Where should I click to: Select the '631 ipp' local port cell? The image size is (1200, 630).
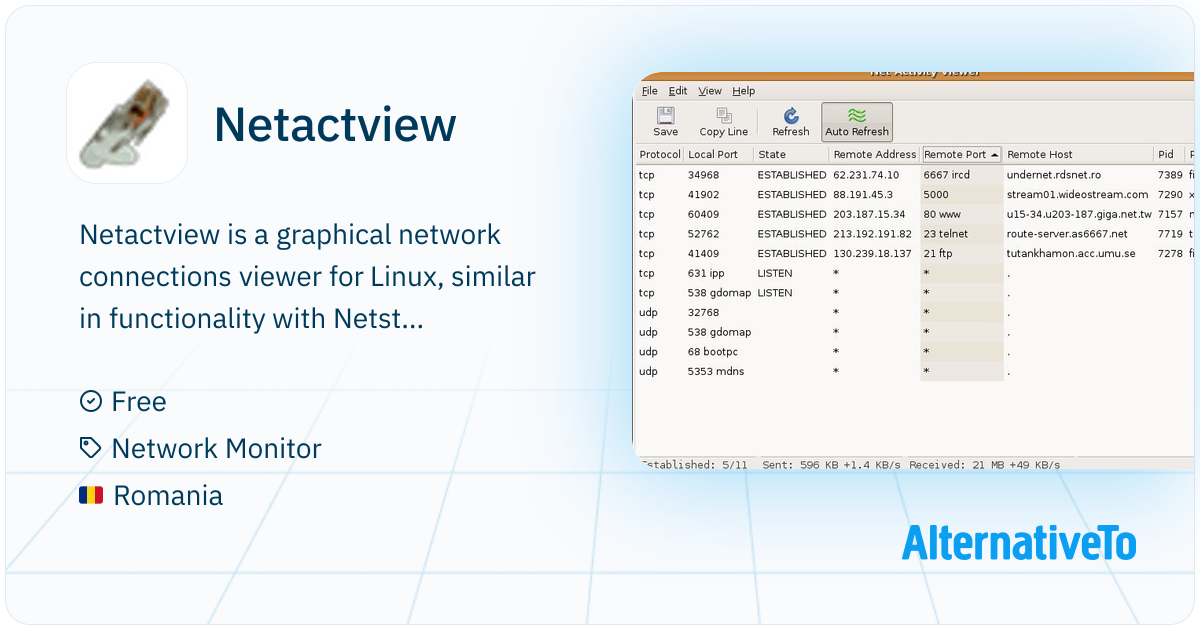tap(706, 273)
